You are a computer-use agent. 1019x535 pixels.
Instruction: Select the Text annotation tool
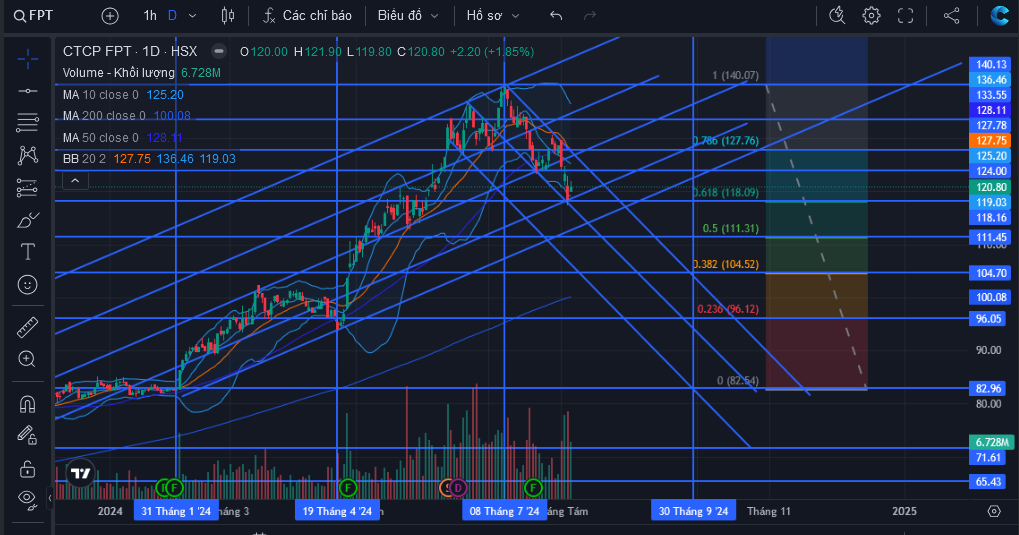27,252
